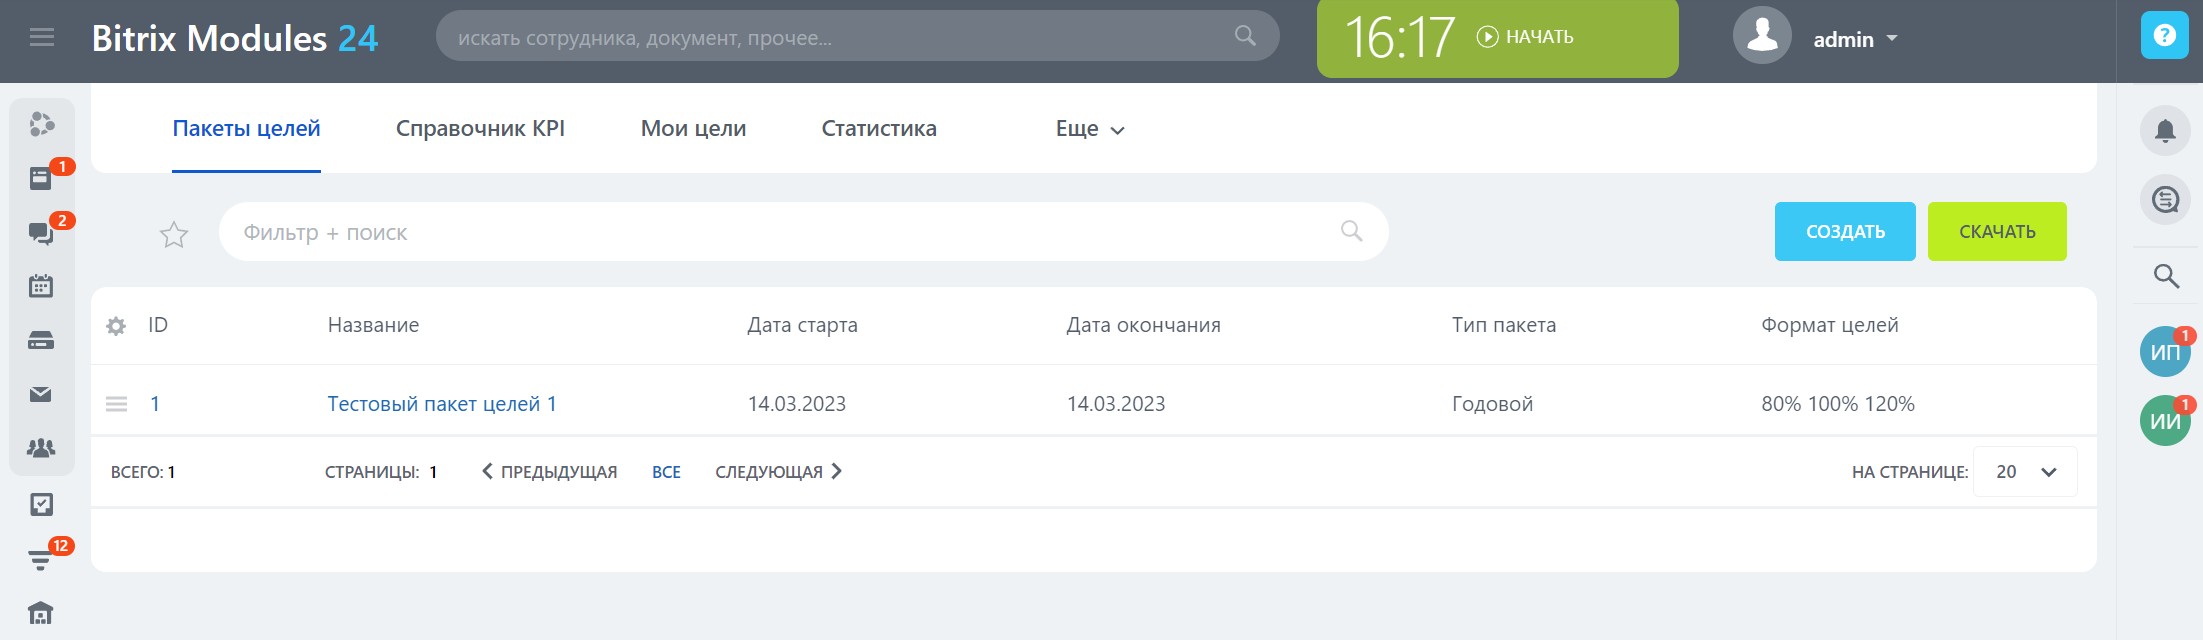Screen dimensions: 2203x640
Task: Open the Тестовый пакет целей 1 link
Action: point(442,404)
